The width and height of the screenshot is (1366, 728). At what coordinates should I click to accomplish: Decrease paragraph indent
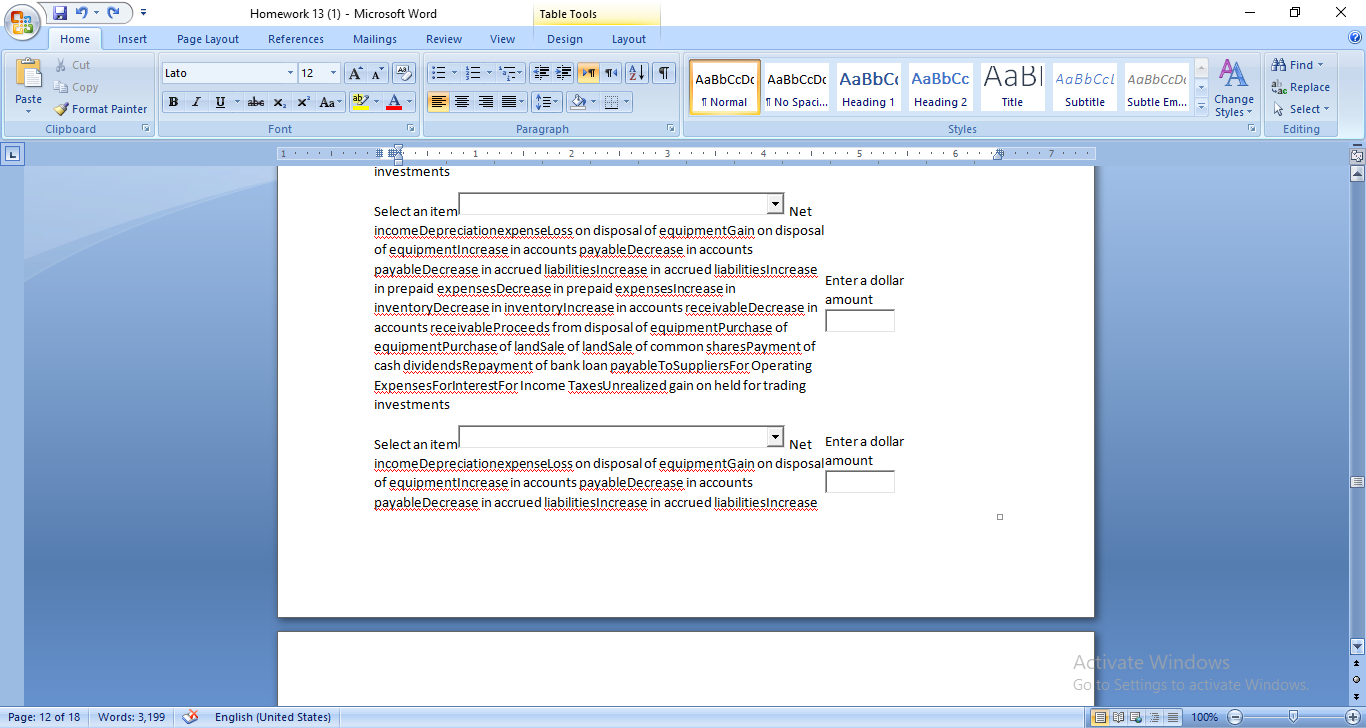[541, 73]
